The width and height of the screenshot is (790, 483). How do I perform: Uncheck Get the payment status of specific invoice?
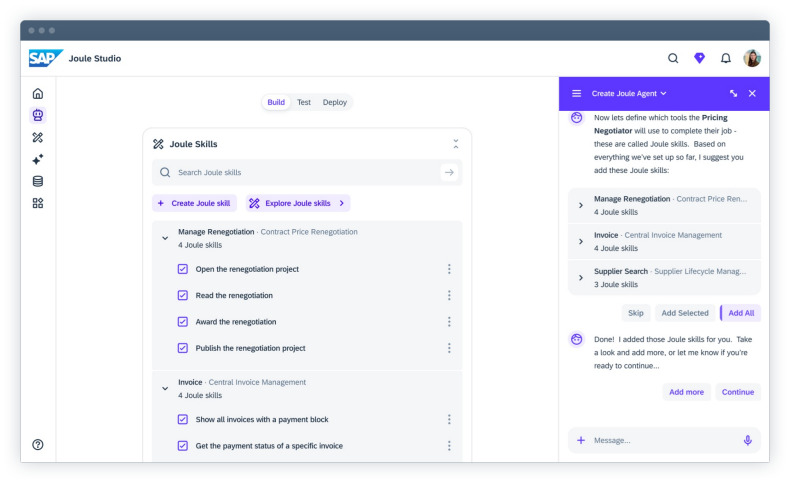pos(183,446)
